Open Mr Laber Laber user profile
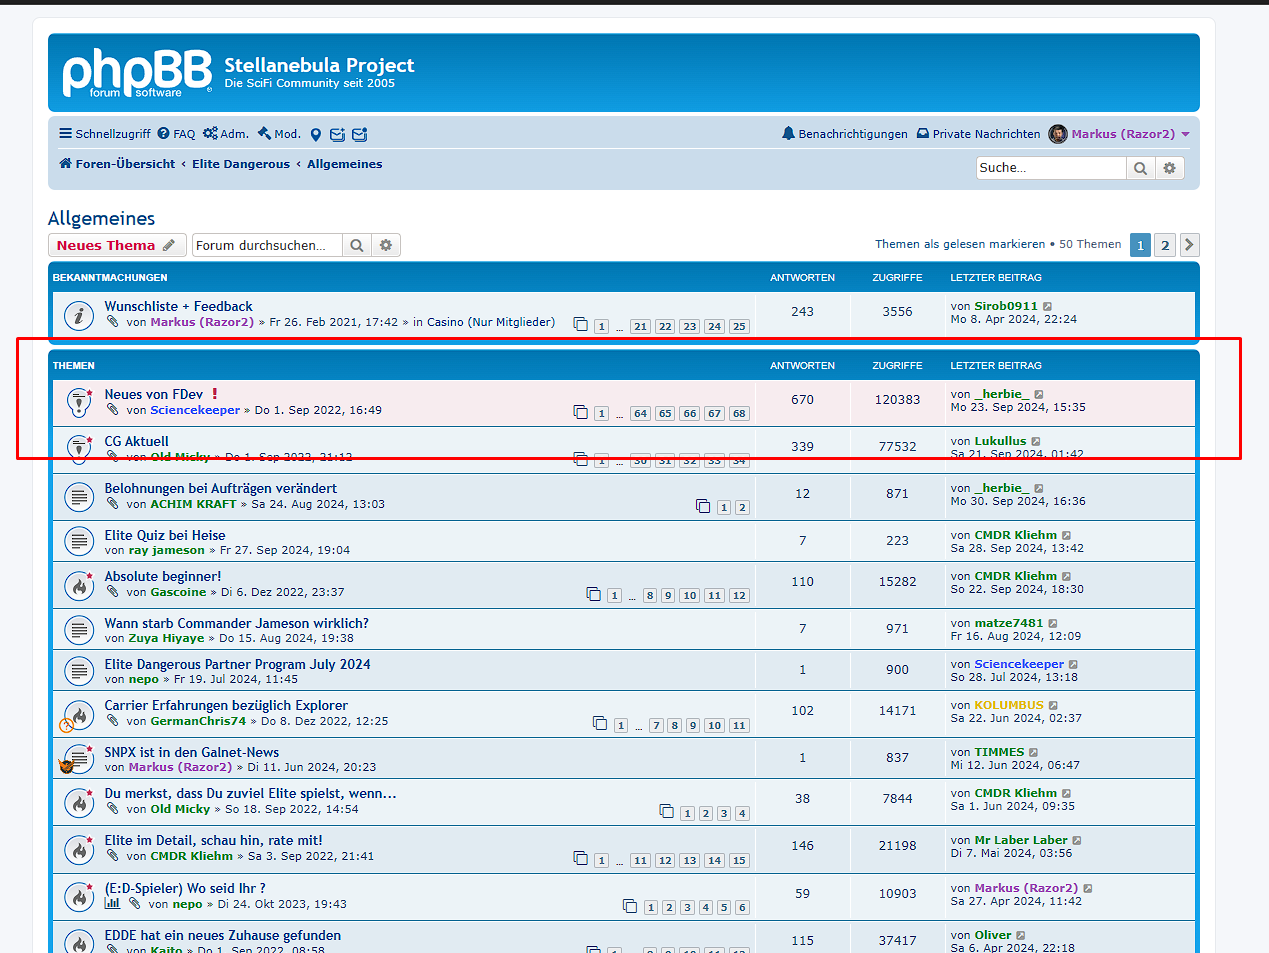1269x953 pixels. 1021,840
